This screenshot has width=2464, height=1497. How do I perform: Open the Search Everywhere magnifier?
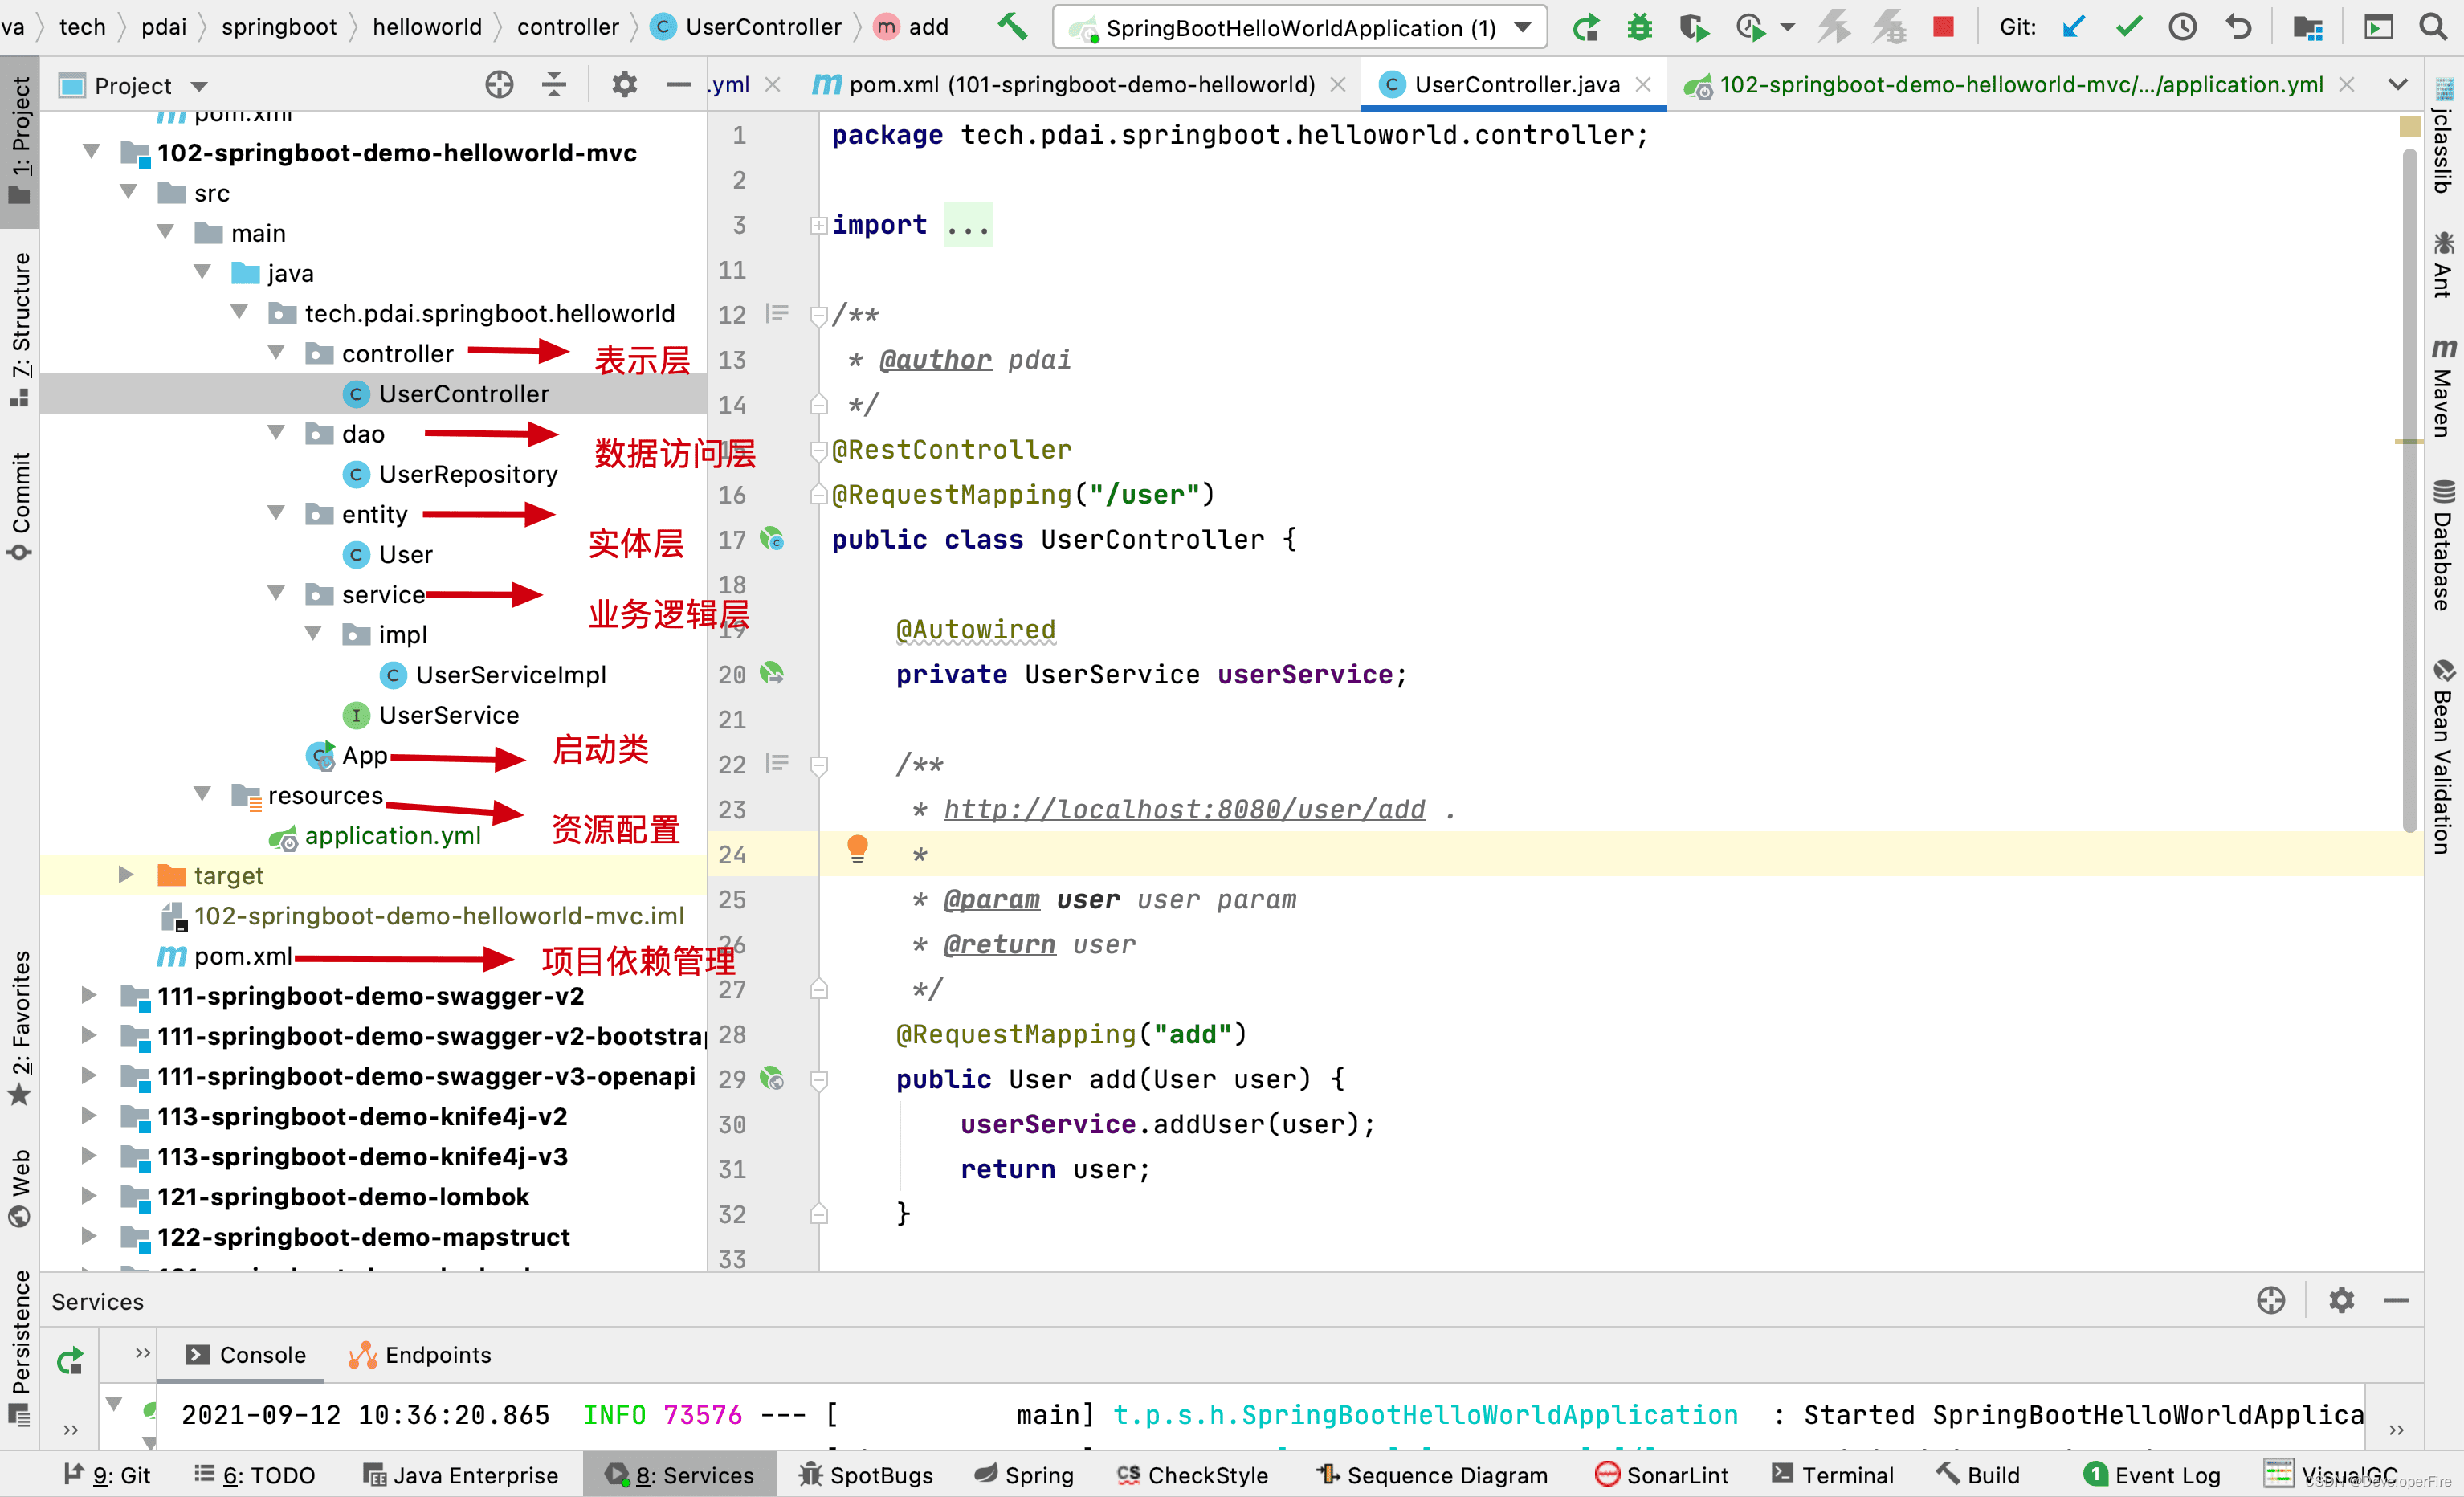coord(2432,27)
